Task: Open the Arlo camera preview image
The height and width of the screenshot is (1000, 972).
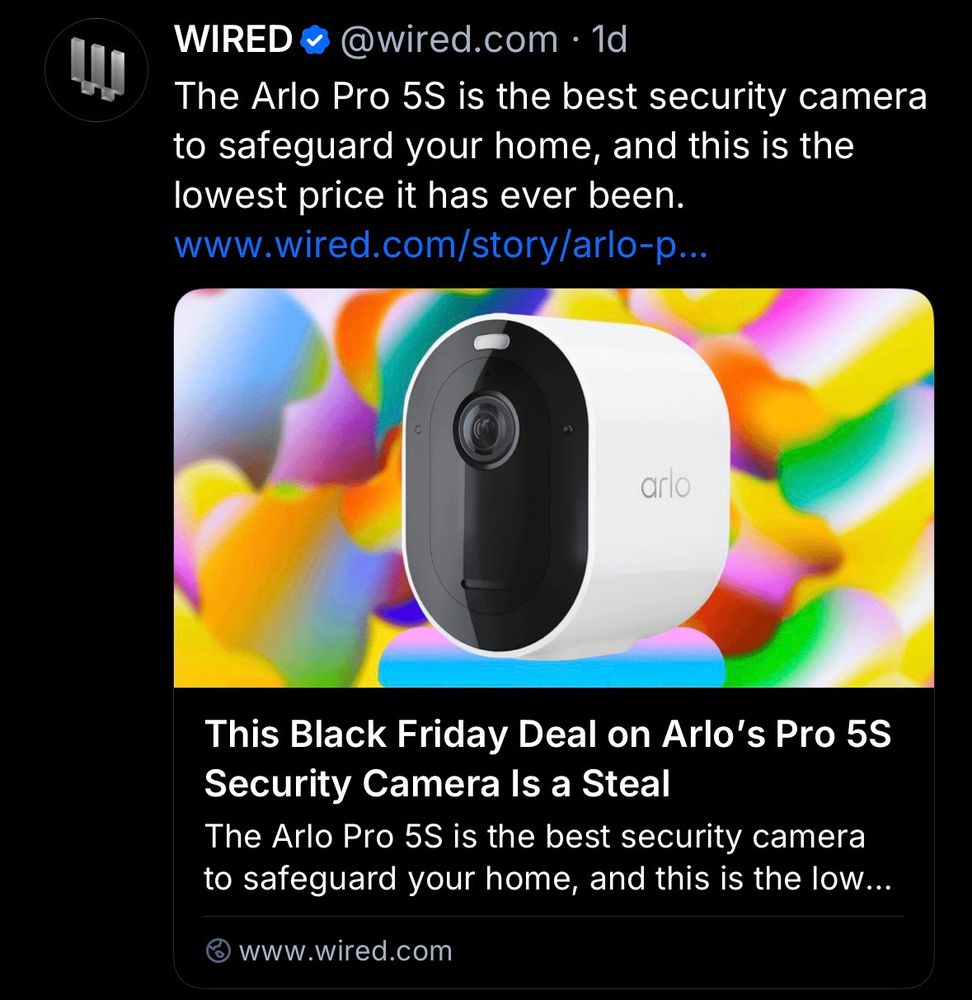Action: coord(554,488)
